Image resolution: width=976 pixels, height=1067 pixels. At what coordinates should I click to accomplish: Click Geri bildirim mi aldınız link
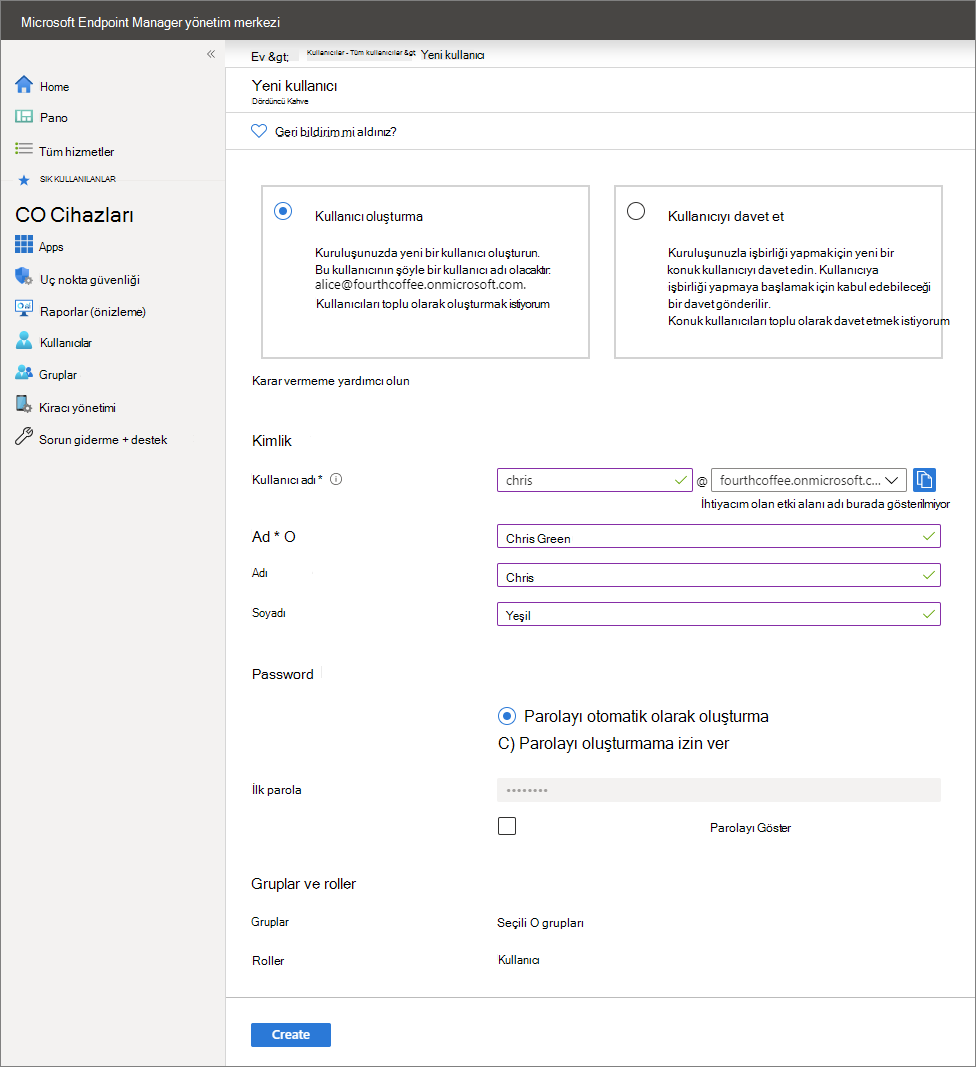[x=336, y=132]
